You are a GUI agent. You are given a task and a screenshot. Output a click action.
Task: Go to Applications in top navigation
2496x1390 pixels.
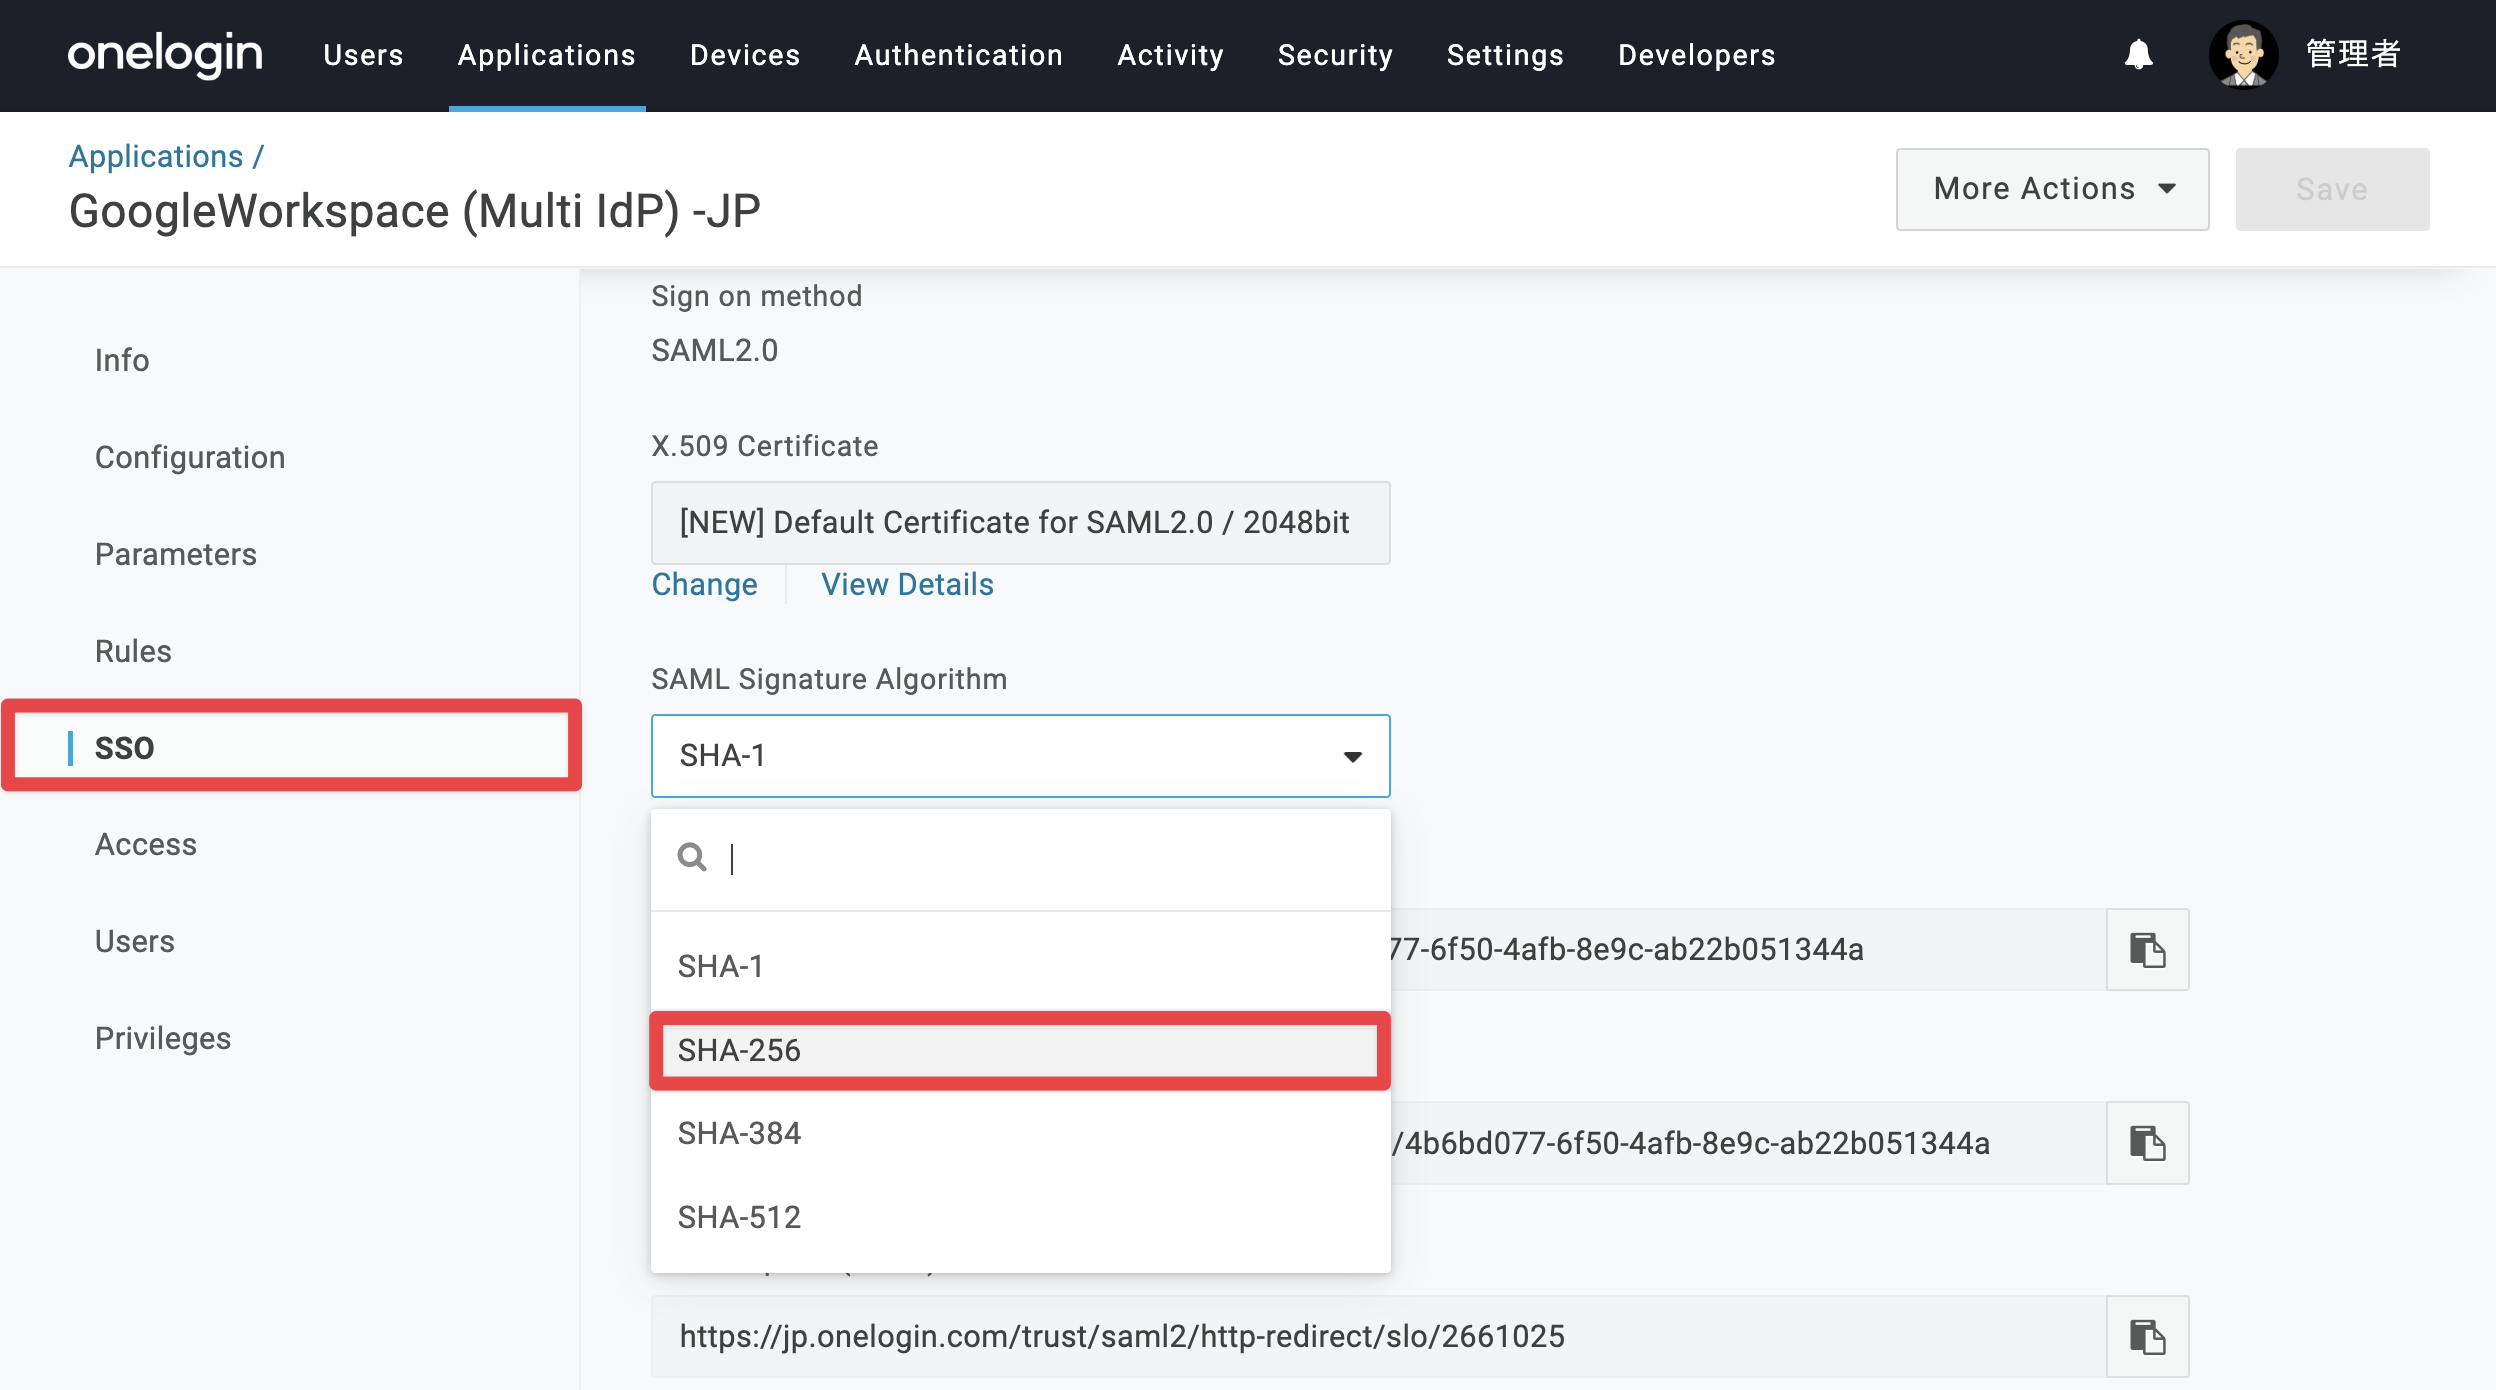[547, 55]
